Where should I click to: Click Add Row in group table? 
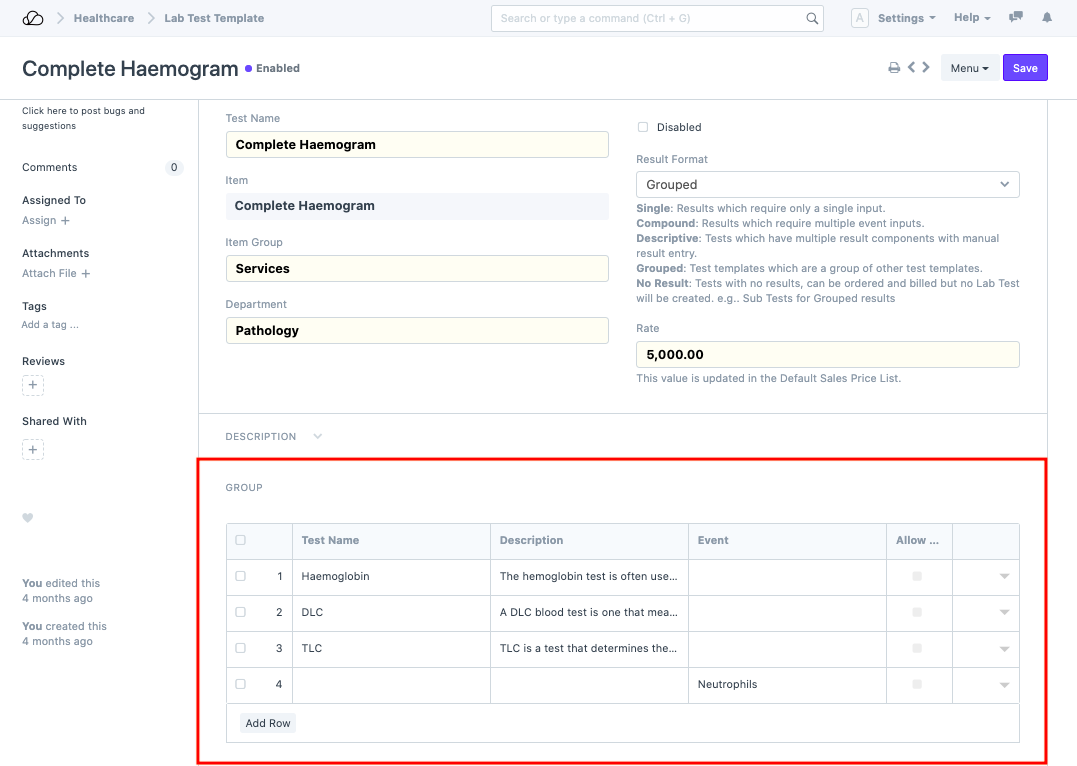(268, 723)
